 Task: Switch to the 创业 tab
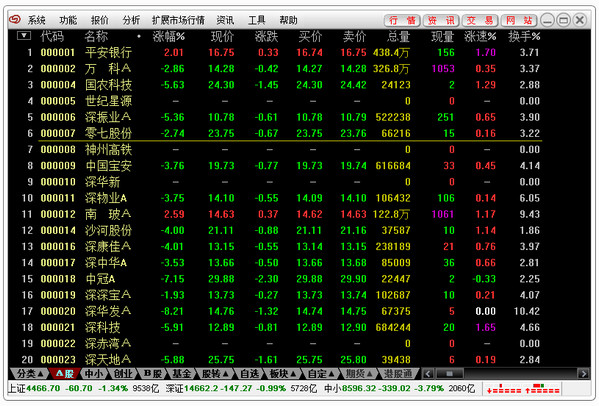pos(123,374)
